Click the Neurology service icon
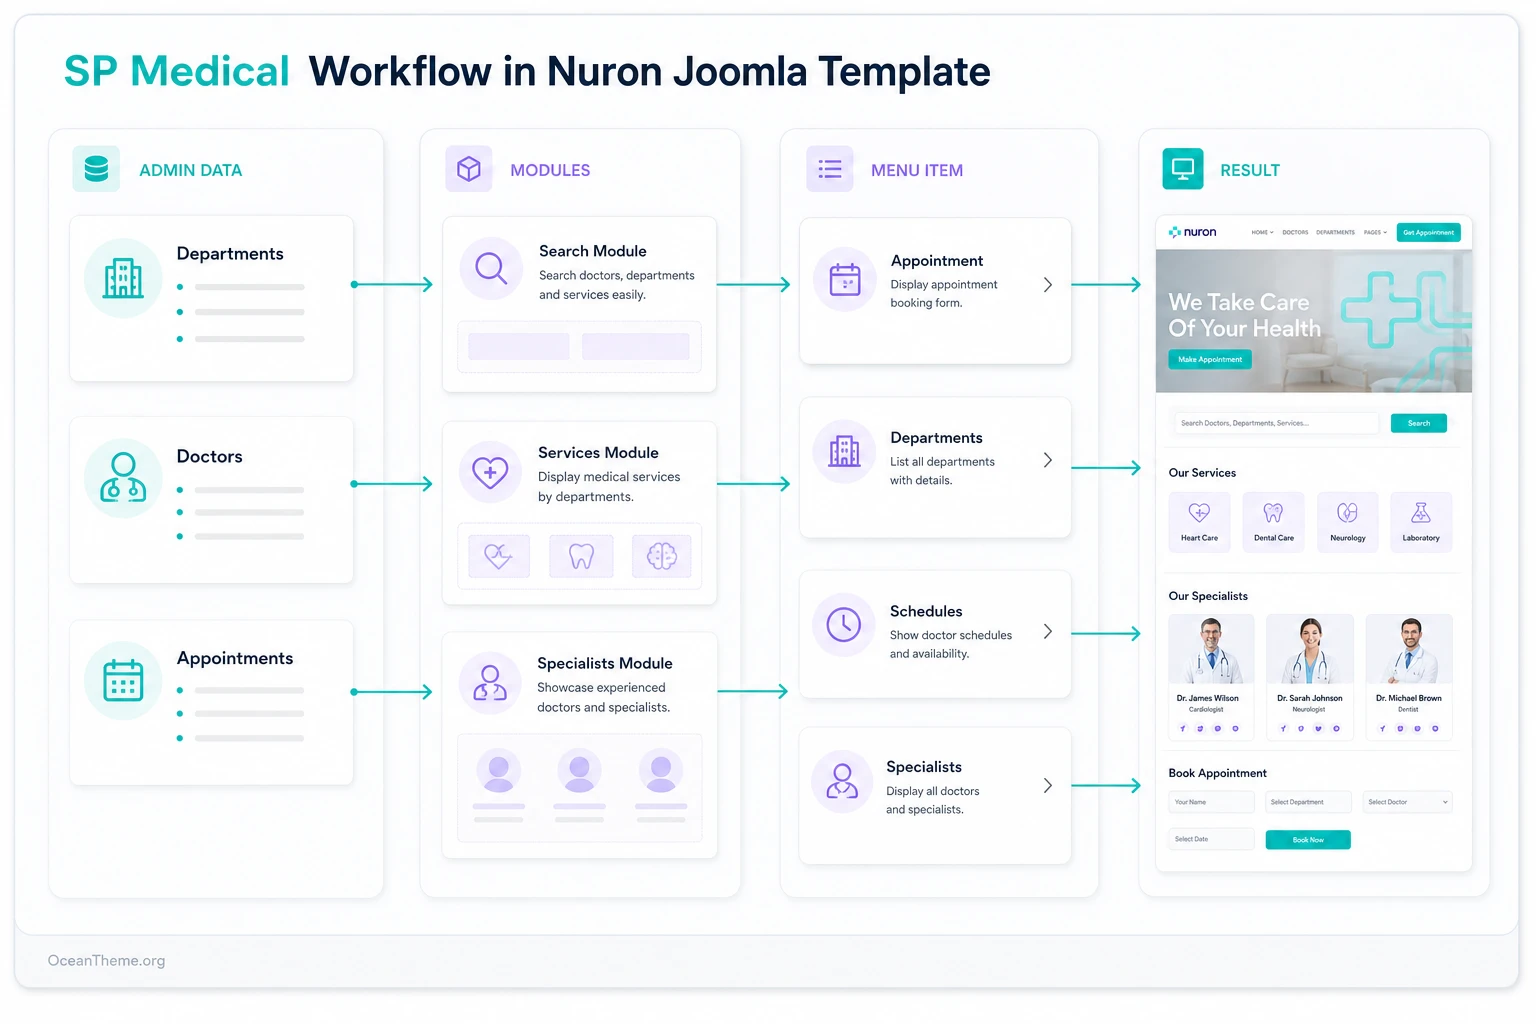The image size is (1536, 1024). 1347,513
